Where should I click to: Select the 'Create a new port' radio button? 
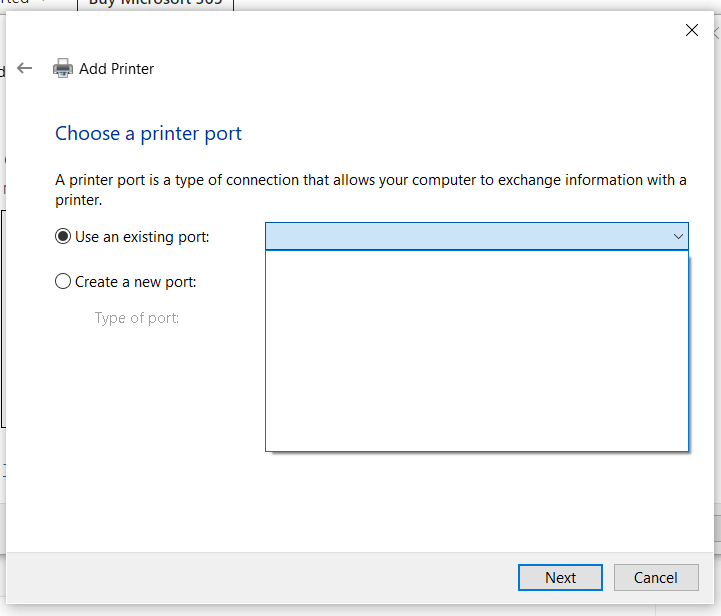63,282
